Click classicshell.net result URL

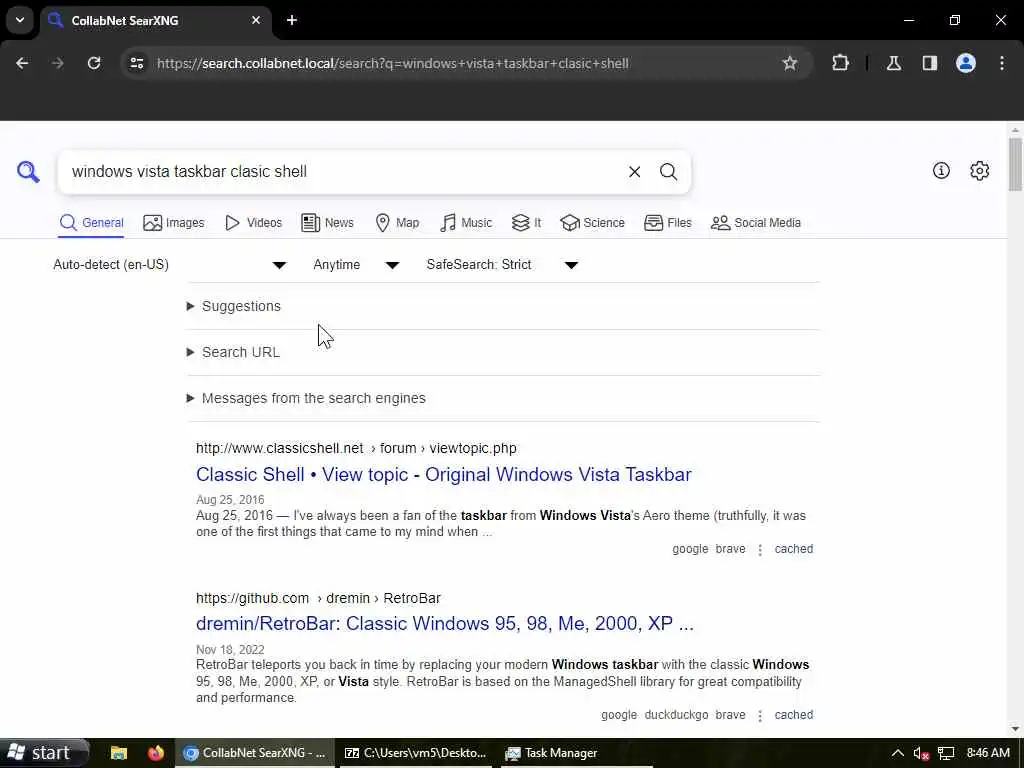pyautogui.click(x=356, y=448)
